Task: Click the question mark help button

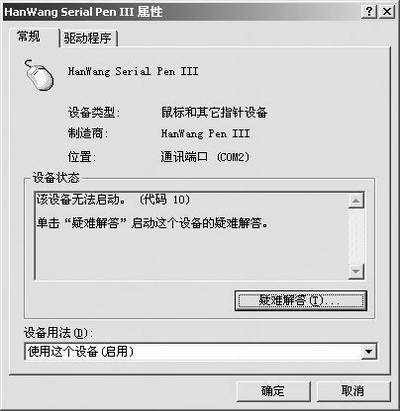Action: pos(369,12)
